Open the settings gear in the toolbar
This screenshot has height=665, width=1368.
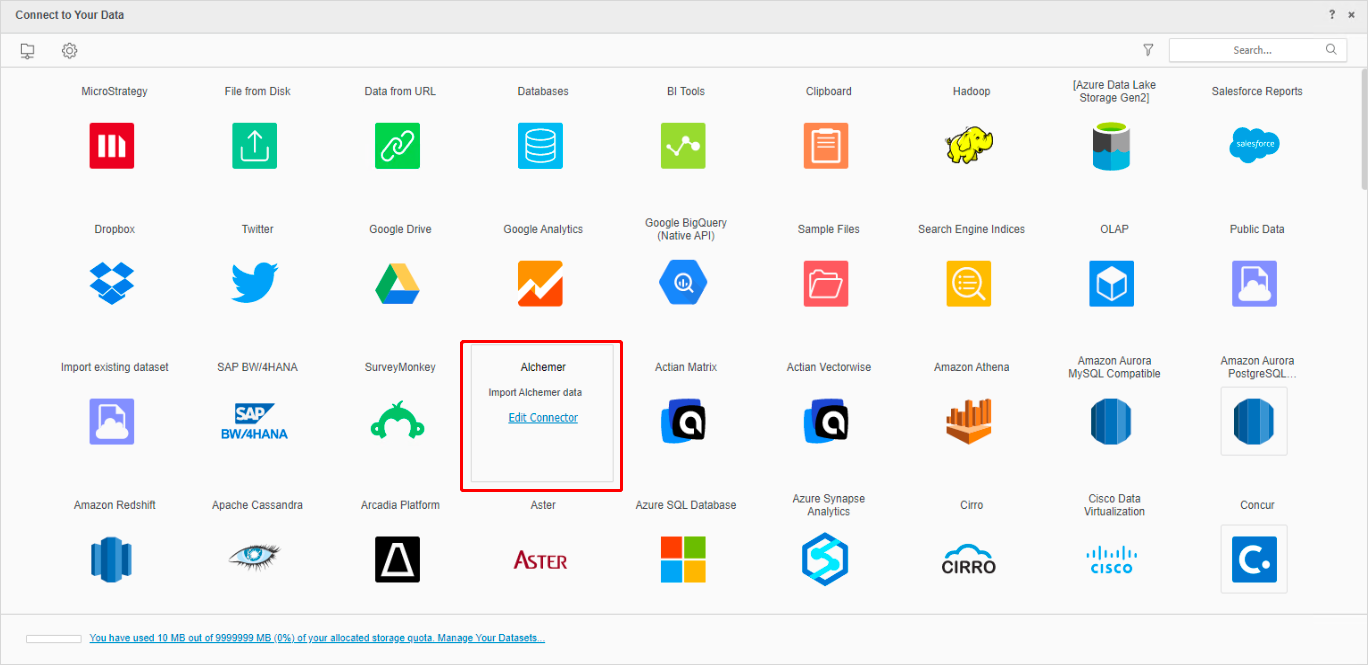[69, 50]
